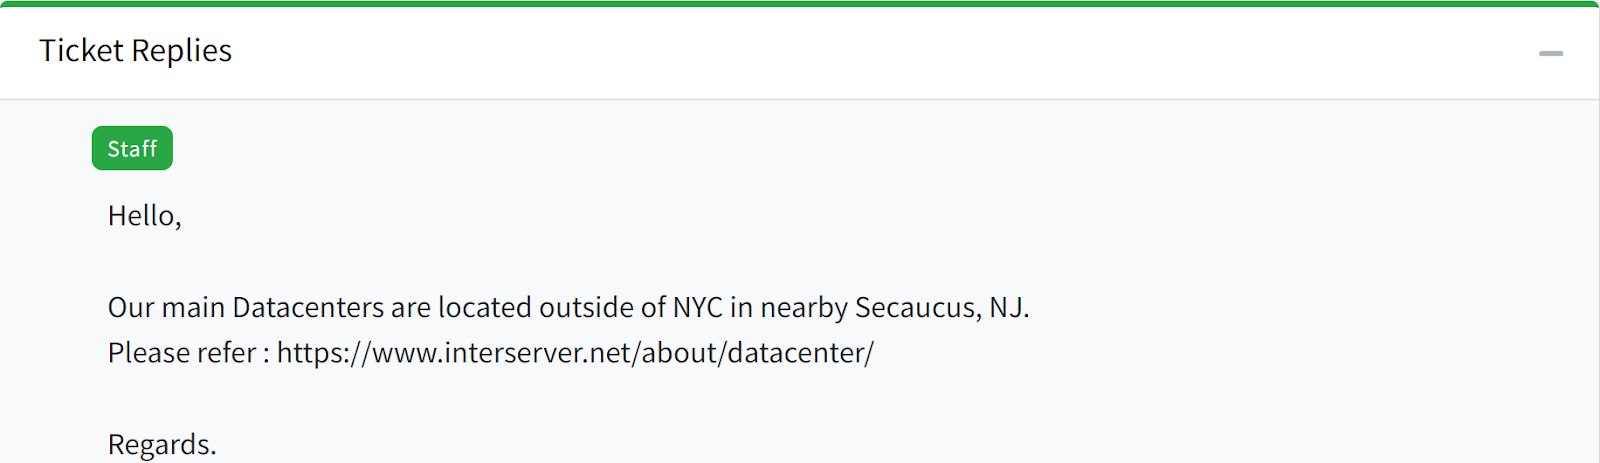The image size is (1600, 463).
Task: Click the "Hello," greeting text
Action: [144, 216]
